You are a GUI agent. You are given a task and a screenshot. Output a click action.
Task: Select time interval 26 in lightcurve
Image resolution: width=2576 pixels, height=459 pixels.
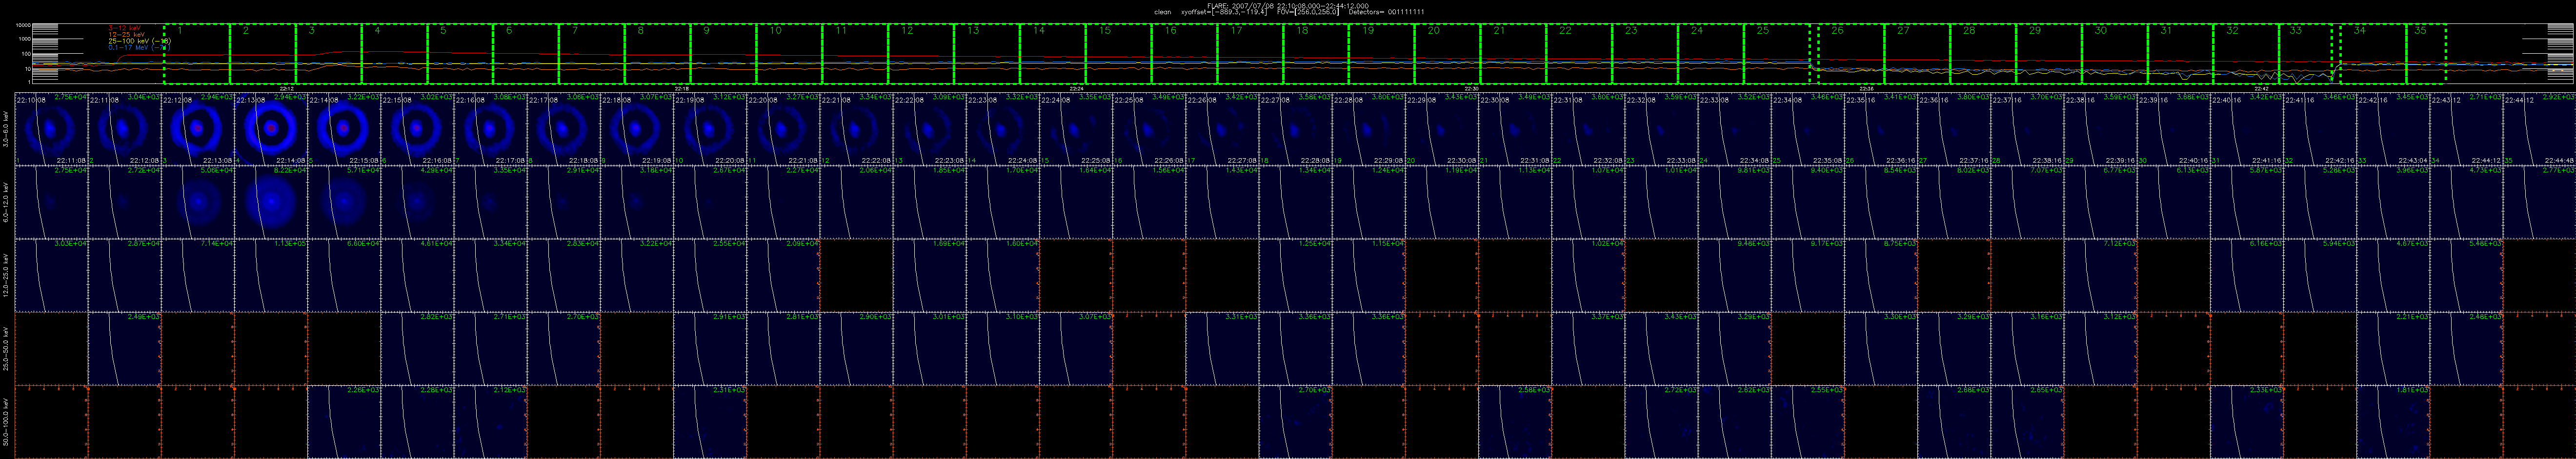pyautogui.click(x=1851, y=54)
